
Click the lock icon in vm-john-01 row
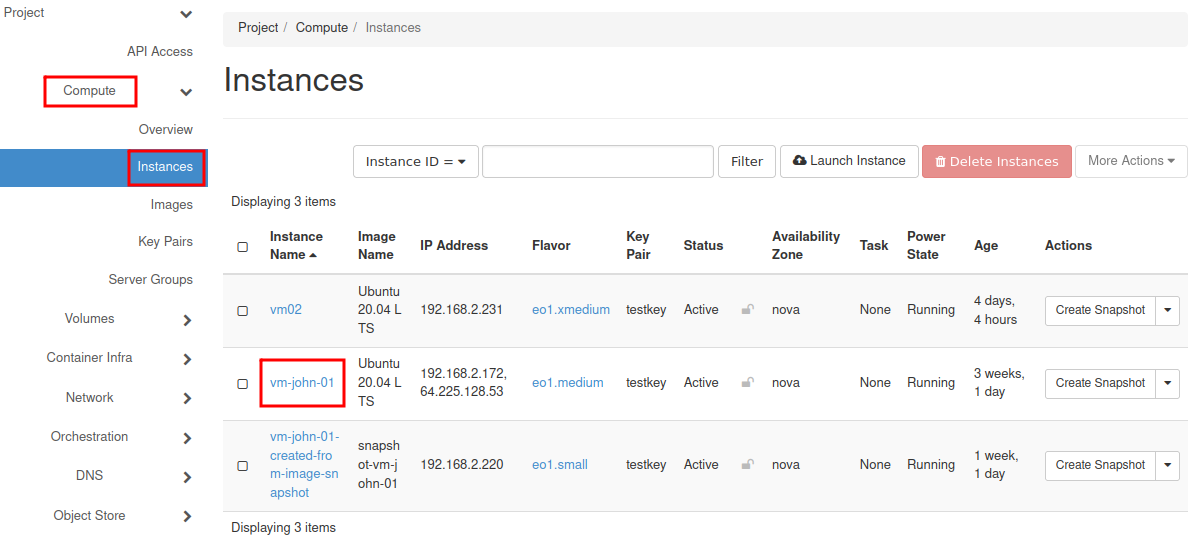(x=747, y=382)
